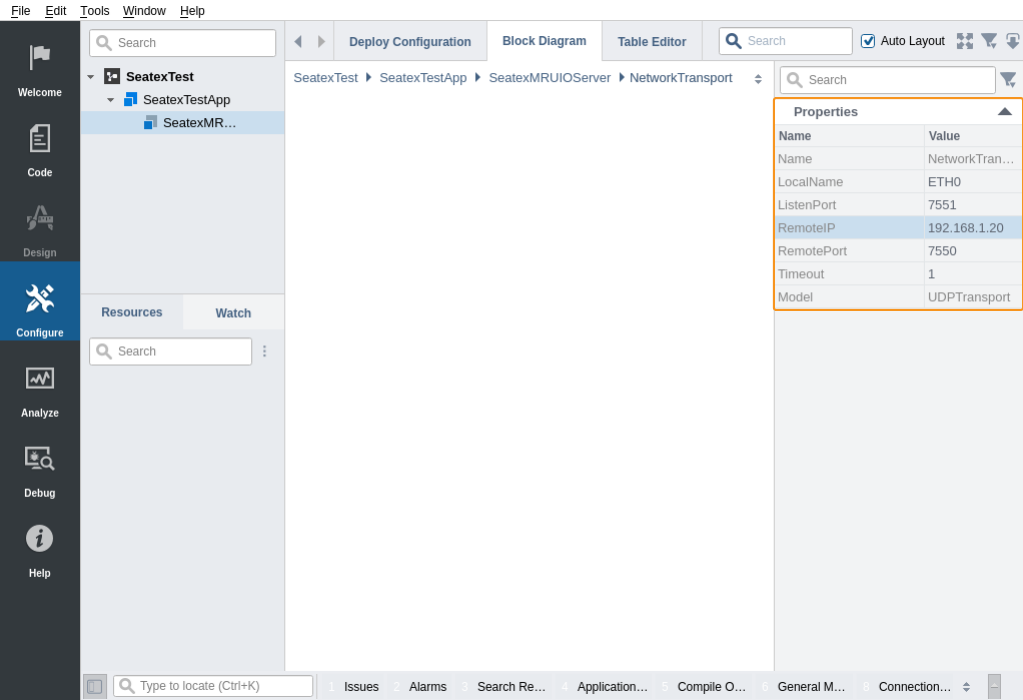Switch to the Code view
Screen dimensions: 1023x700
(x=39, y=147)
